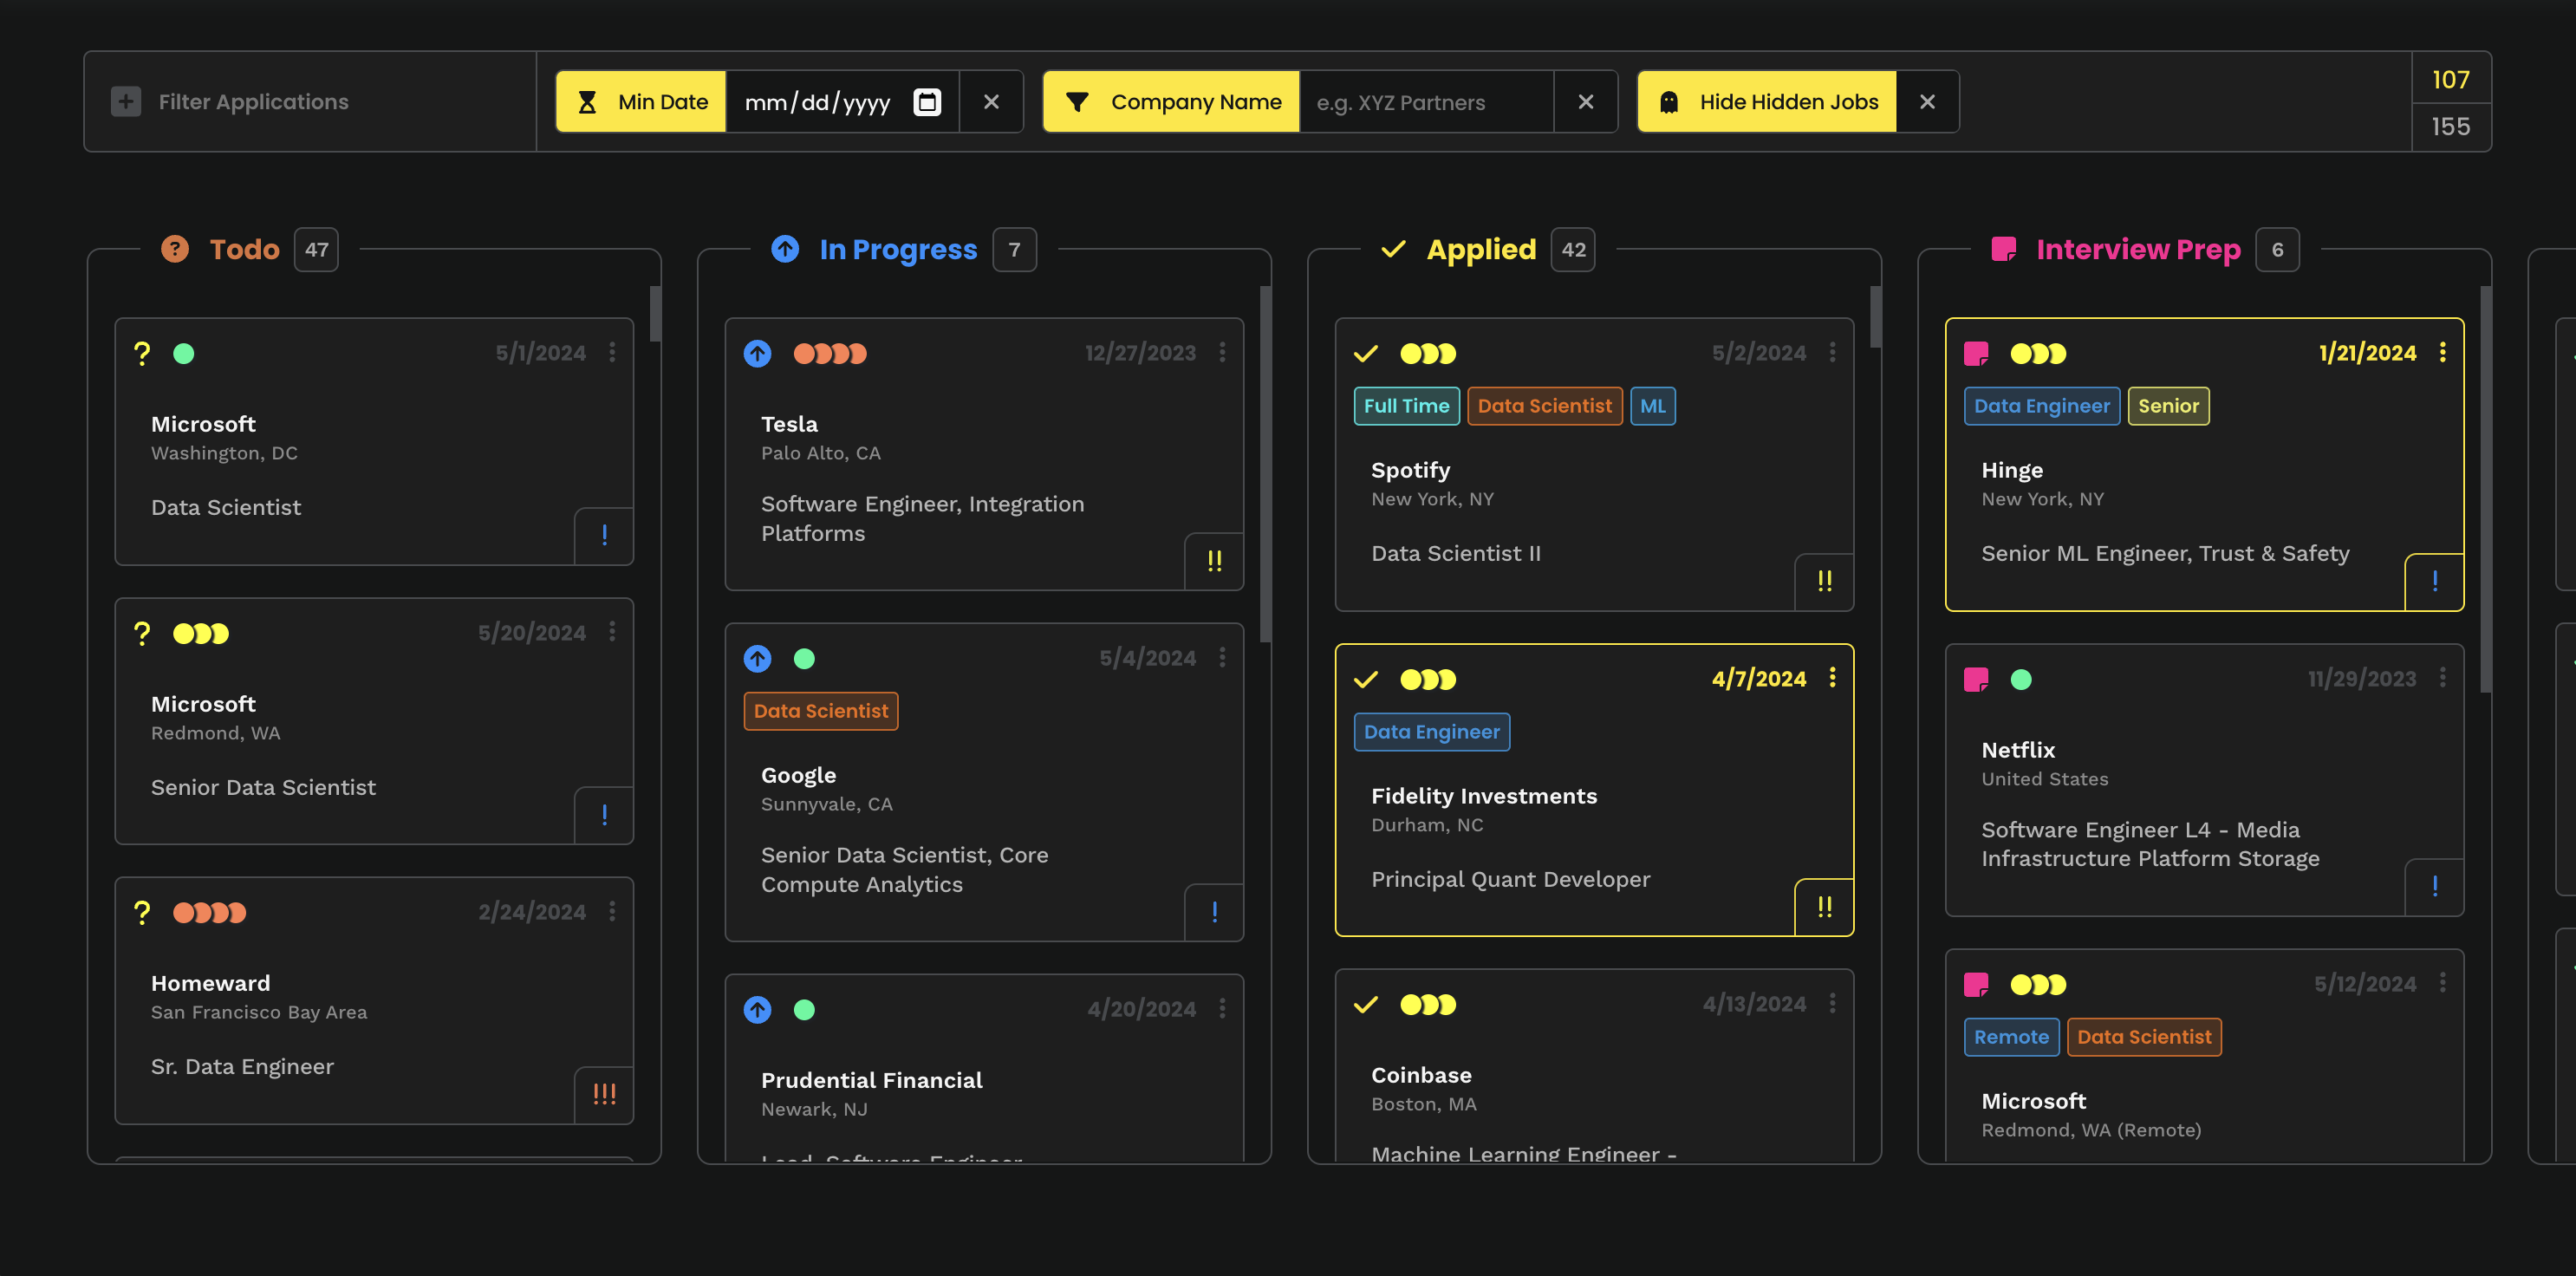Screen dimensions: 2576x1276
Task: Remove the Hide Hidden Jobs filter
Action: tap(1927, 102)
